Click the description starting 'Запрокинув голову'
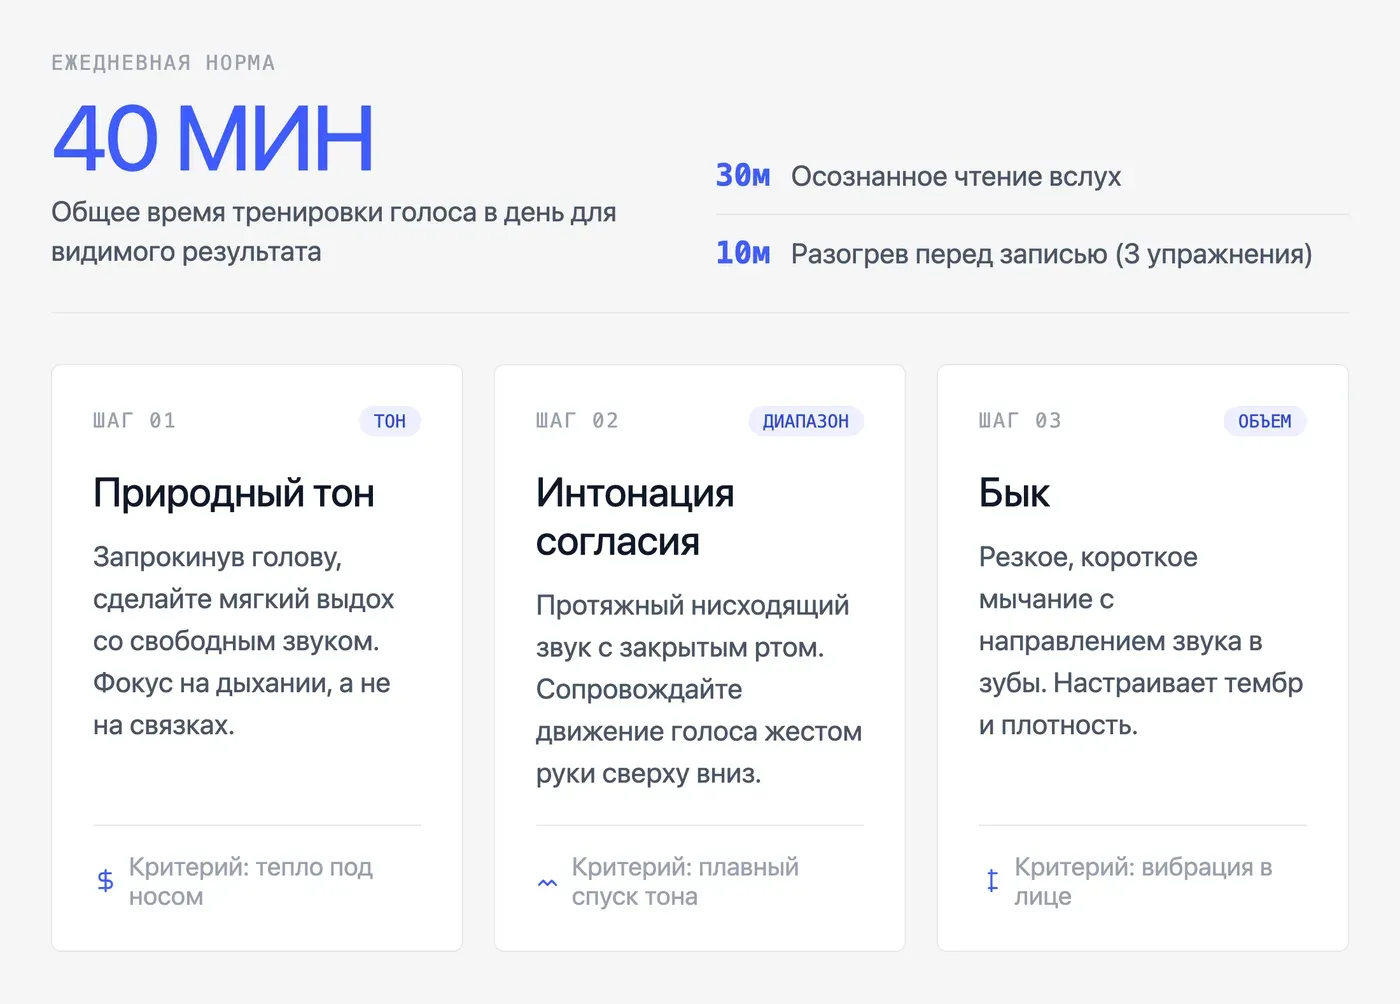Image resolution: width=1400 pixels, height=1004 pixels. click(243, 641)
